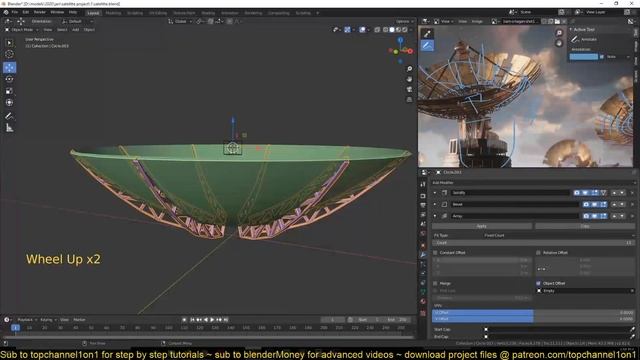
Task: Choose the Measure tool in the viewport toolbar
Action: [9, 128]
